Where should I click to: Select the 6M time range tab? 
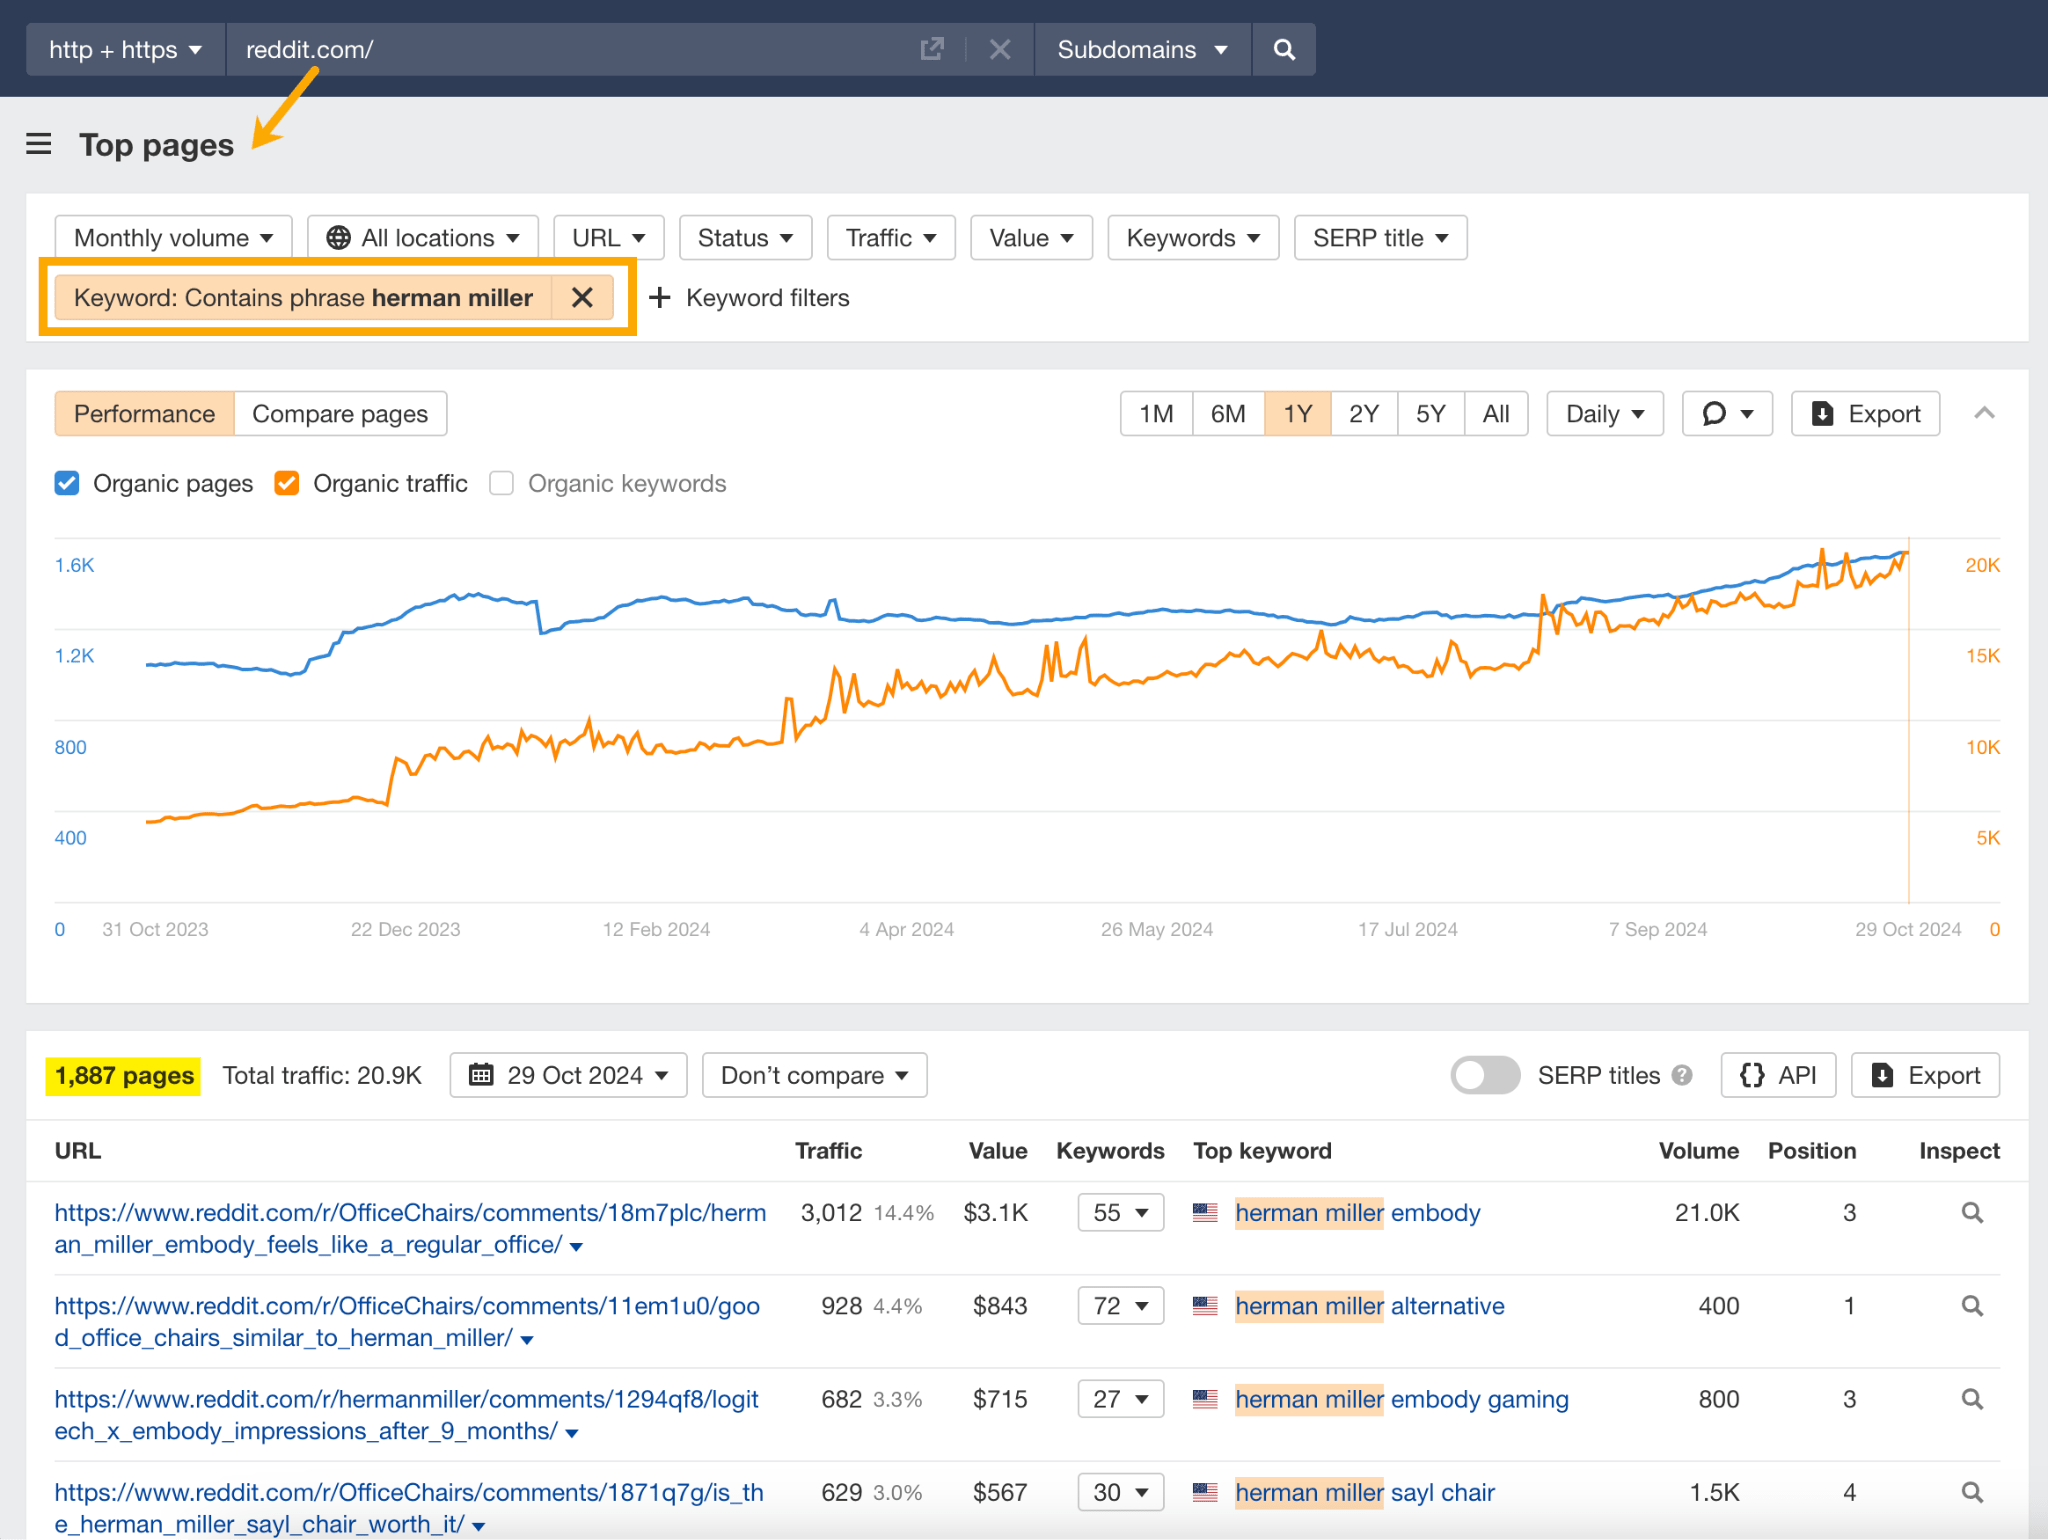point(1227,413)
